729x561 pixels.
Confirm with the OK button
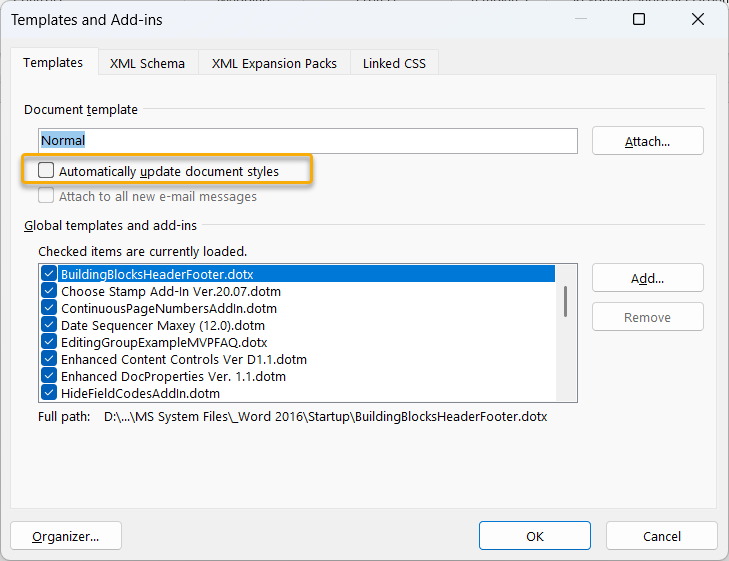point(535,536)
